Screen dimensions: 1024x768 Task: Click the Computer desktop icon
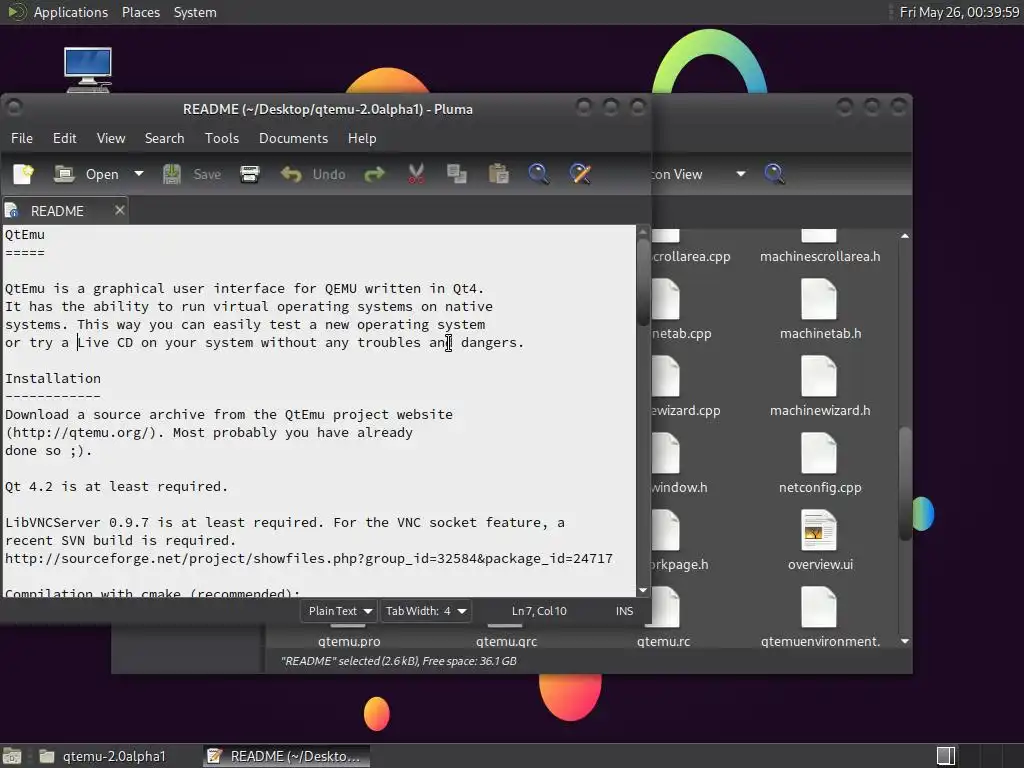88,69
